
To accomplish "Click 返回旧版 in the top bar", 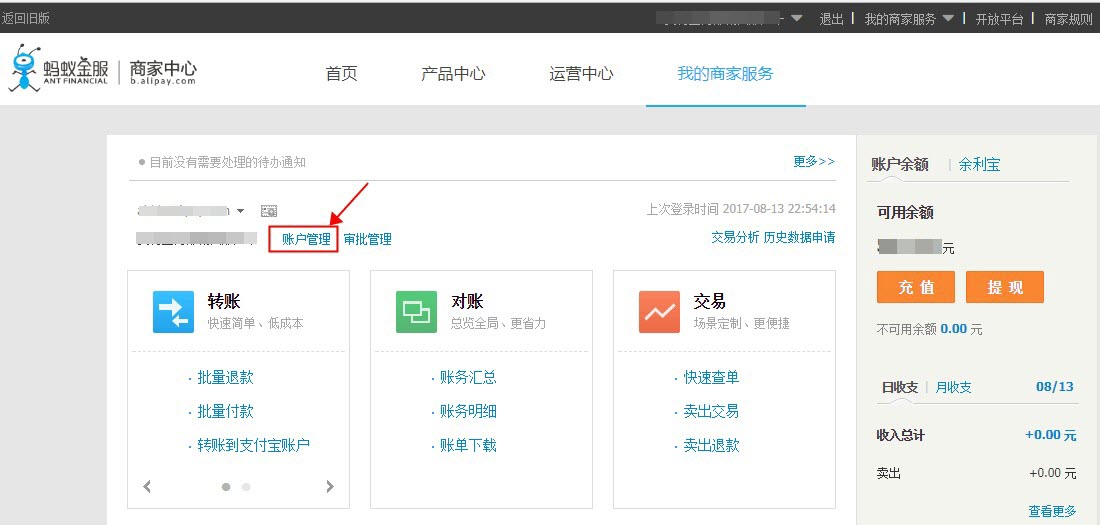I will click(25, 18).
